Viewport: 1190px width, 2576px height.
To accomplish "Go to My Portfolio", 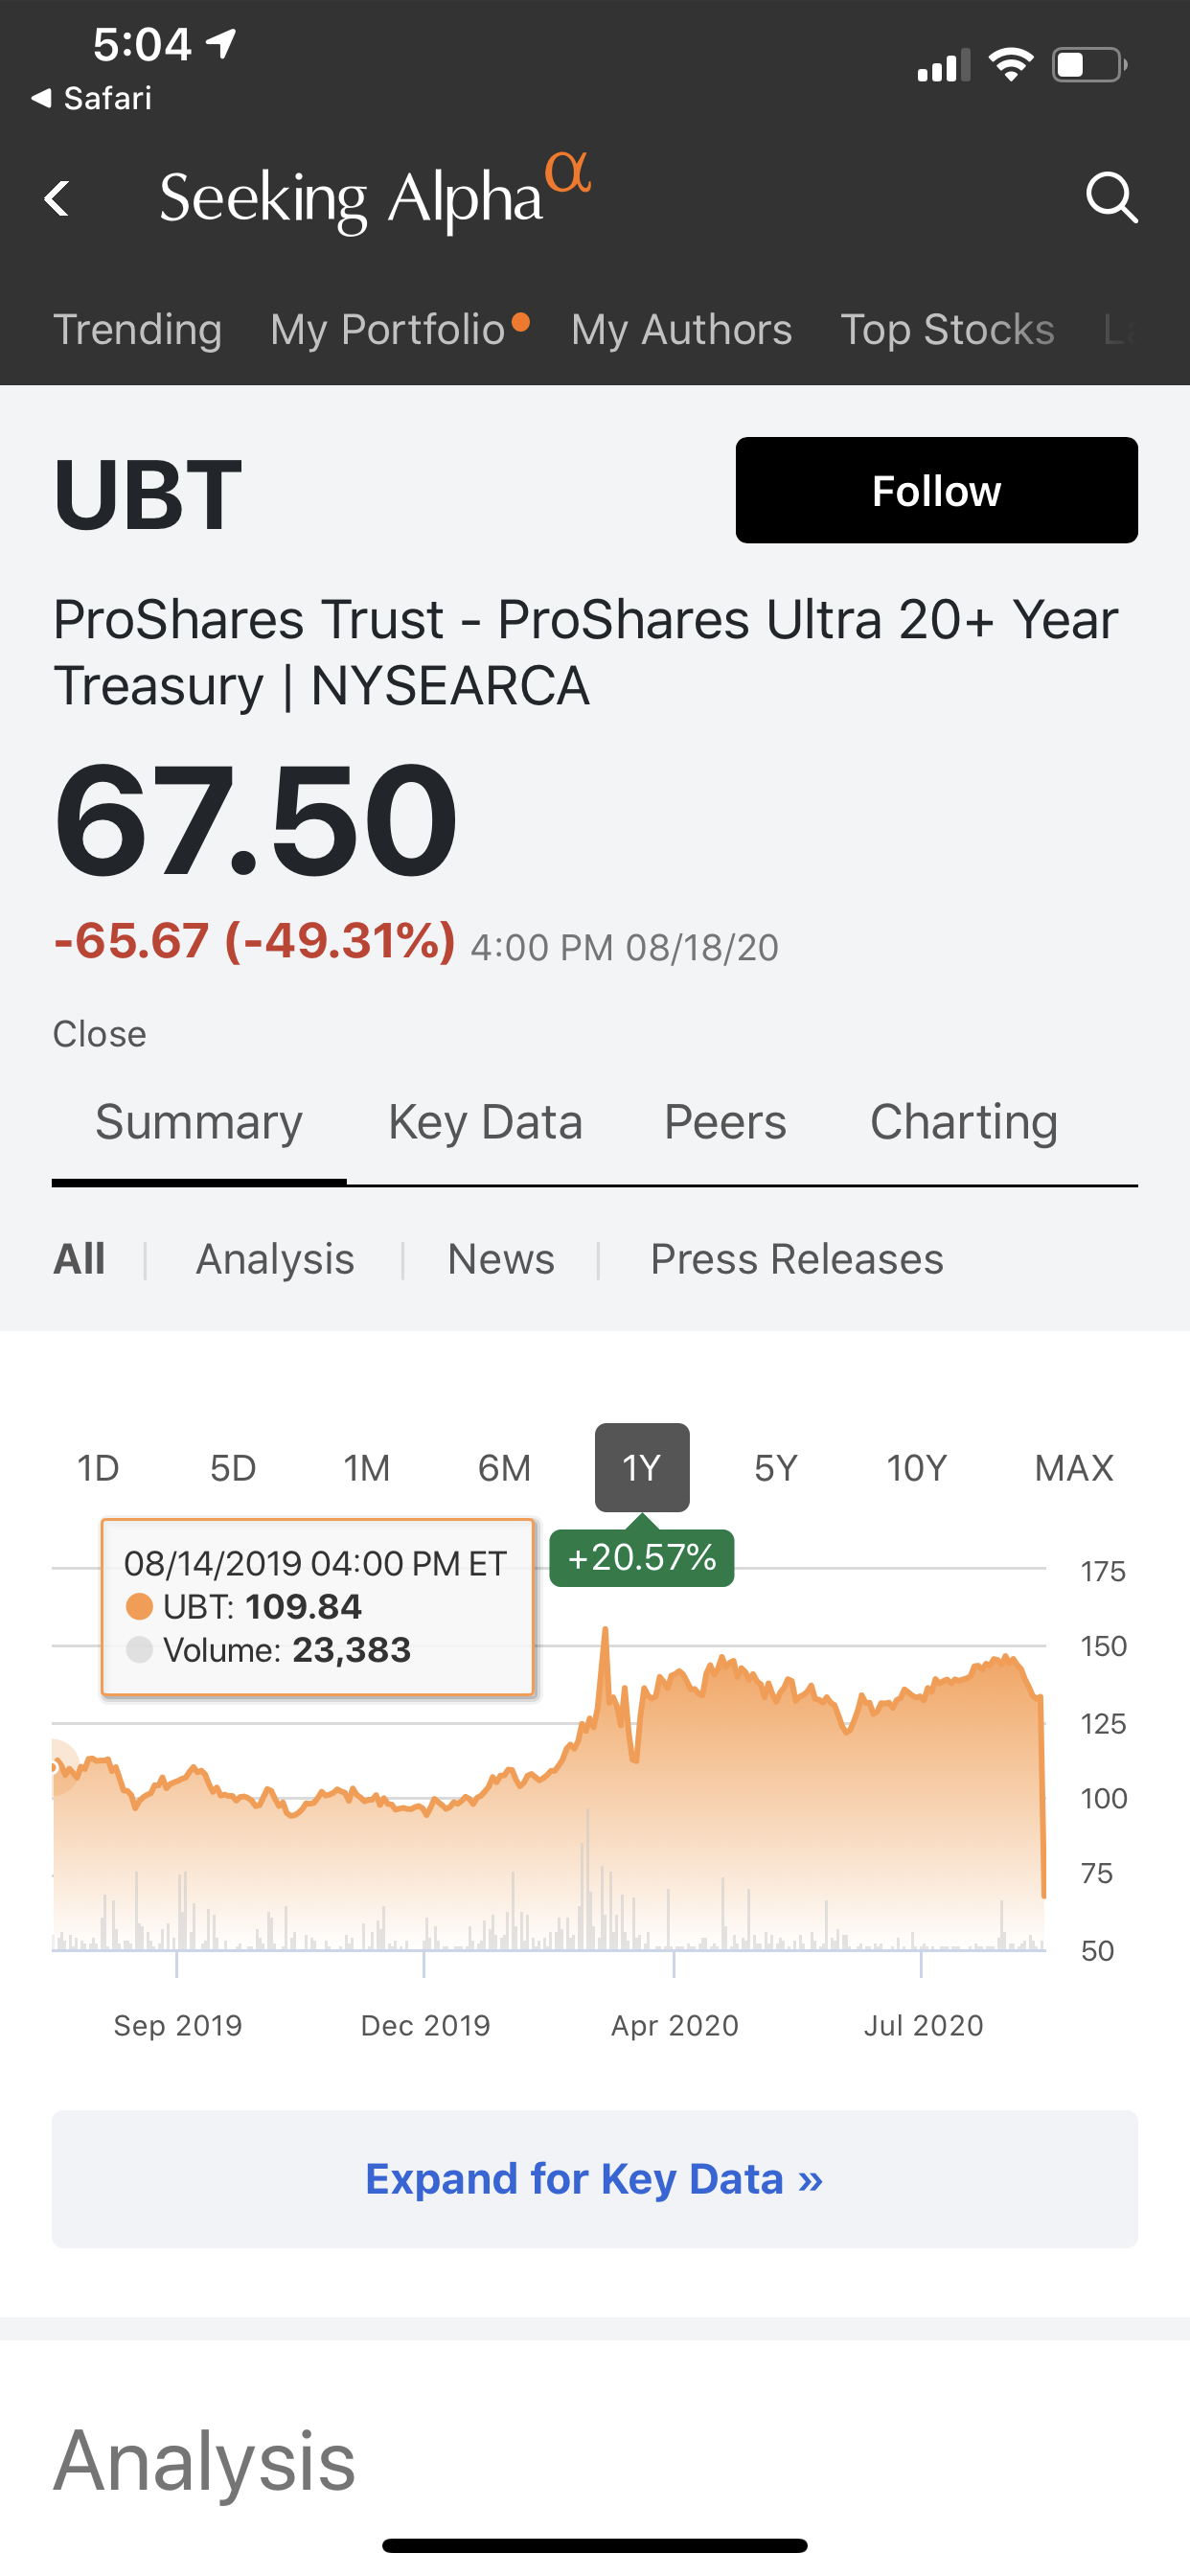I will point(388,329).
